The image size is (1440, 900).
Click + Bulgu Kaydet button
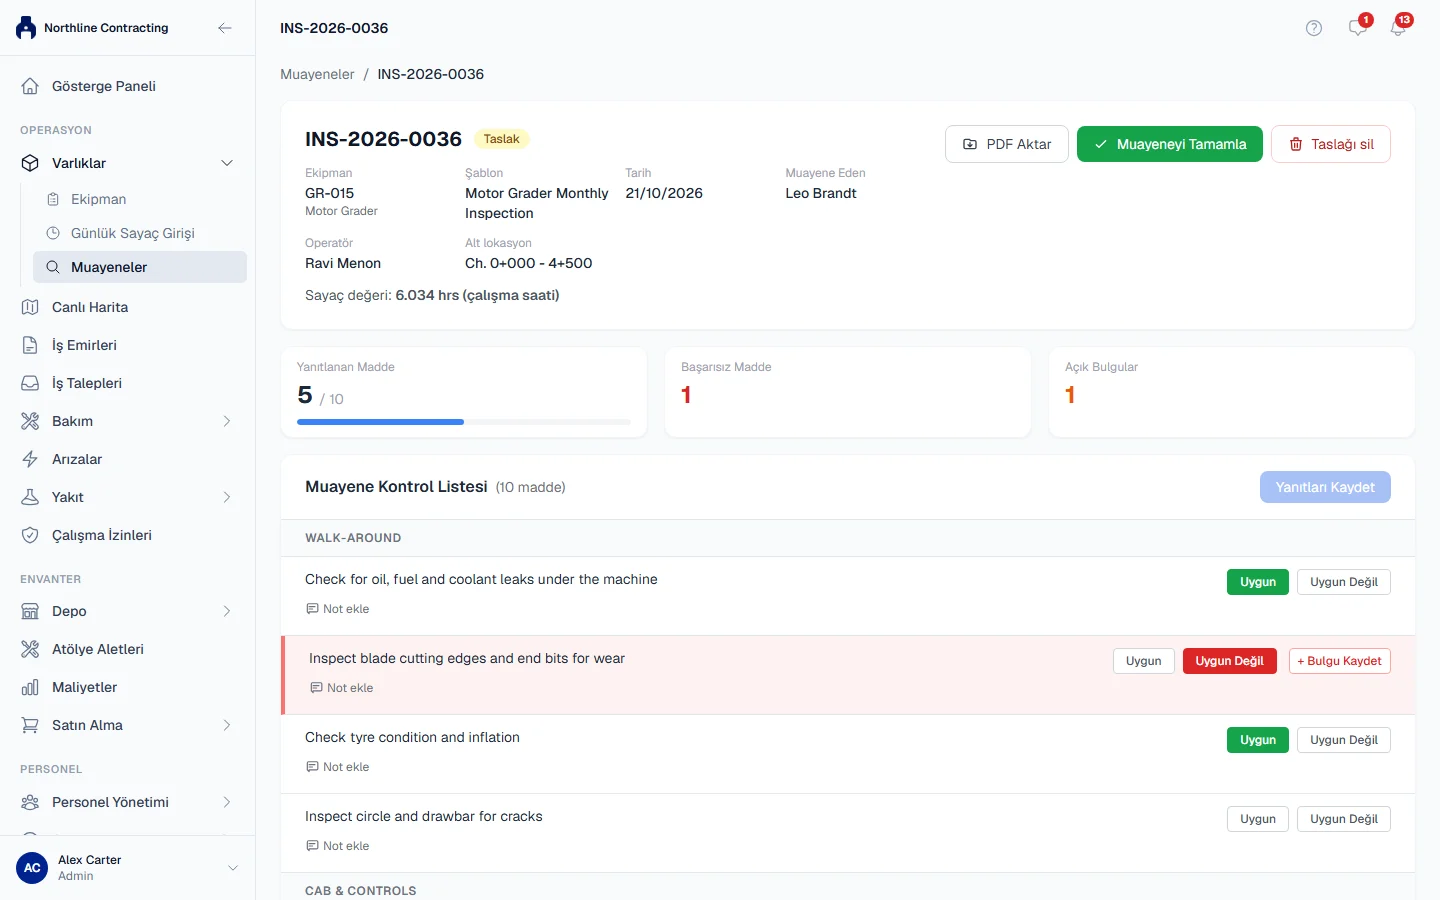1340,661
